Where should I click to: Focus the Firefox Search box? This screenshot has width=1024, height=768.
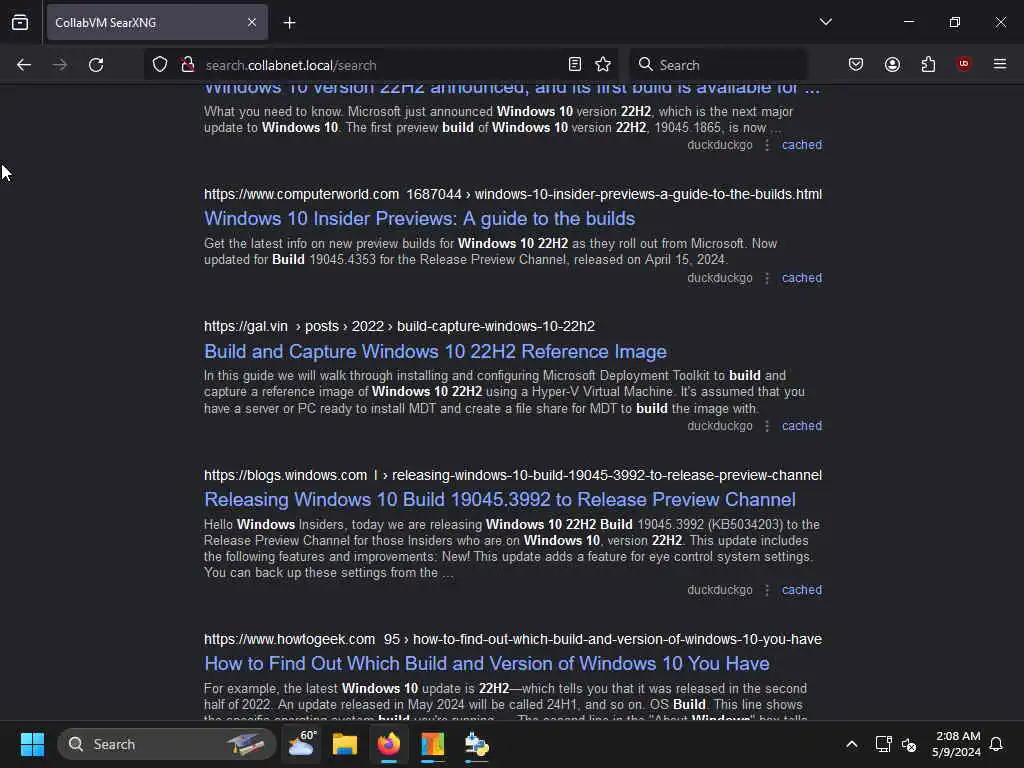tap(718, 65)
